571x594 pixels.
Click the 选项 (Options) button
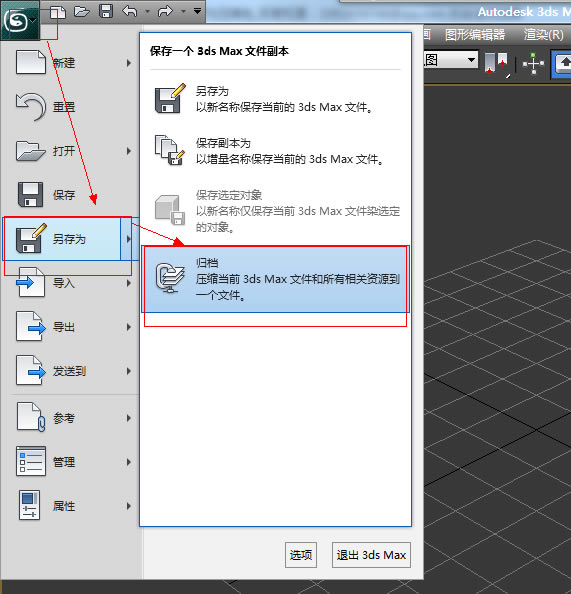coord(301,555)
